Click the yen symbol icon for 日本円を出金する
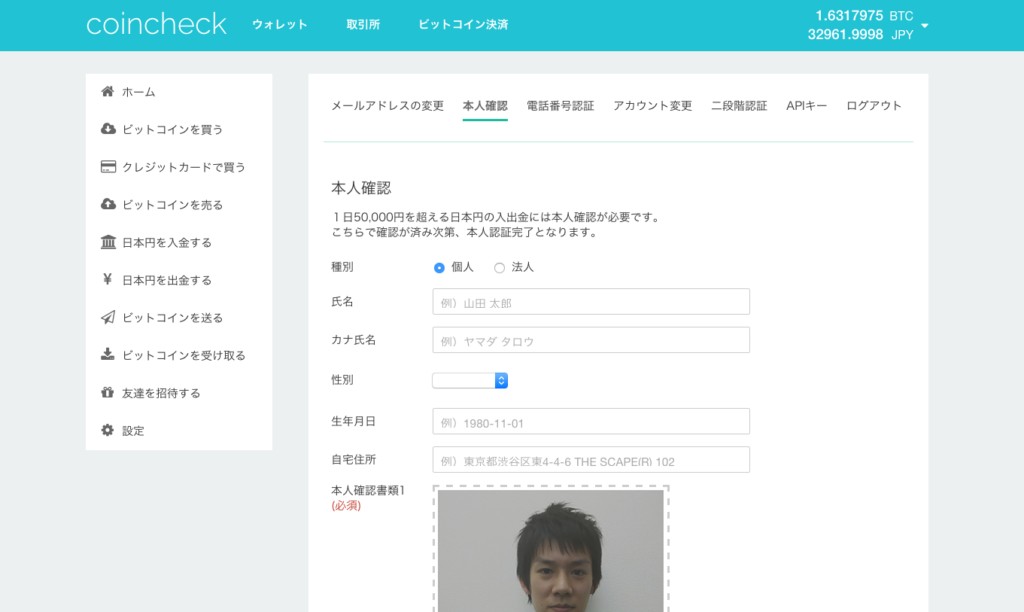The width and height of the screenshot is (1024, 612). click(x=107, y=280)
